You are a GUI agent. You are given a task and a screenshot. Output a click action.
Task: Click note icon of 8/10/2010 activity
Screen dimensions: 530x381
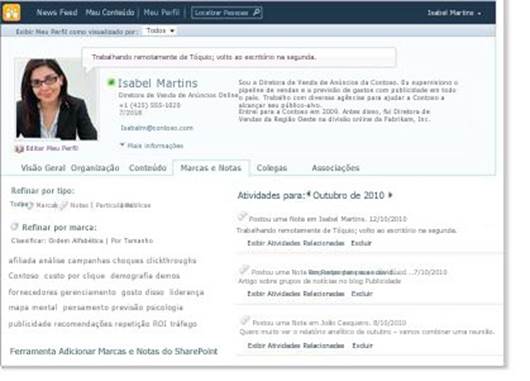click(245, 320)
